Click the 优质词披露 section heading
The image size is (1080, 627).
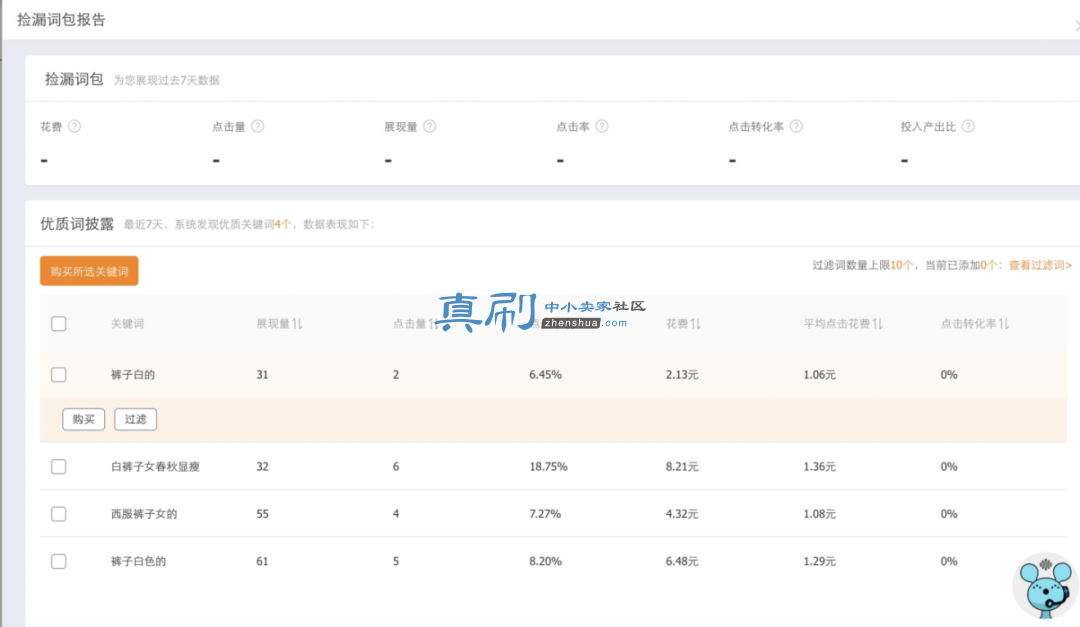coord(77,224)
